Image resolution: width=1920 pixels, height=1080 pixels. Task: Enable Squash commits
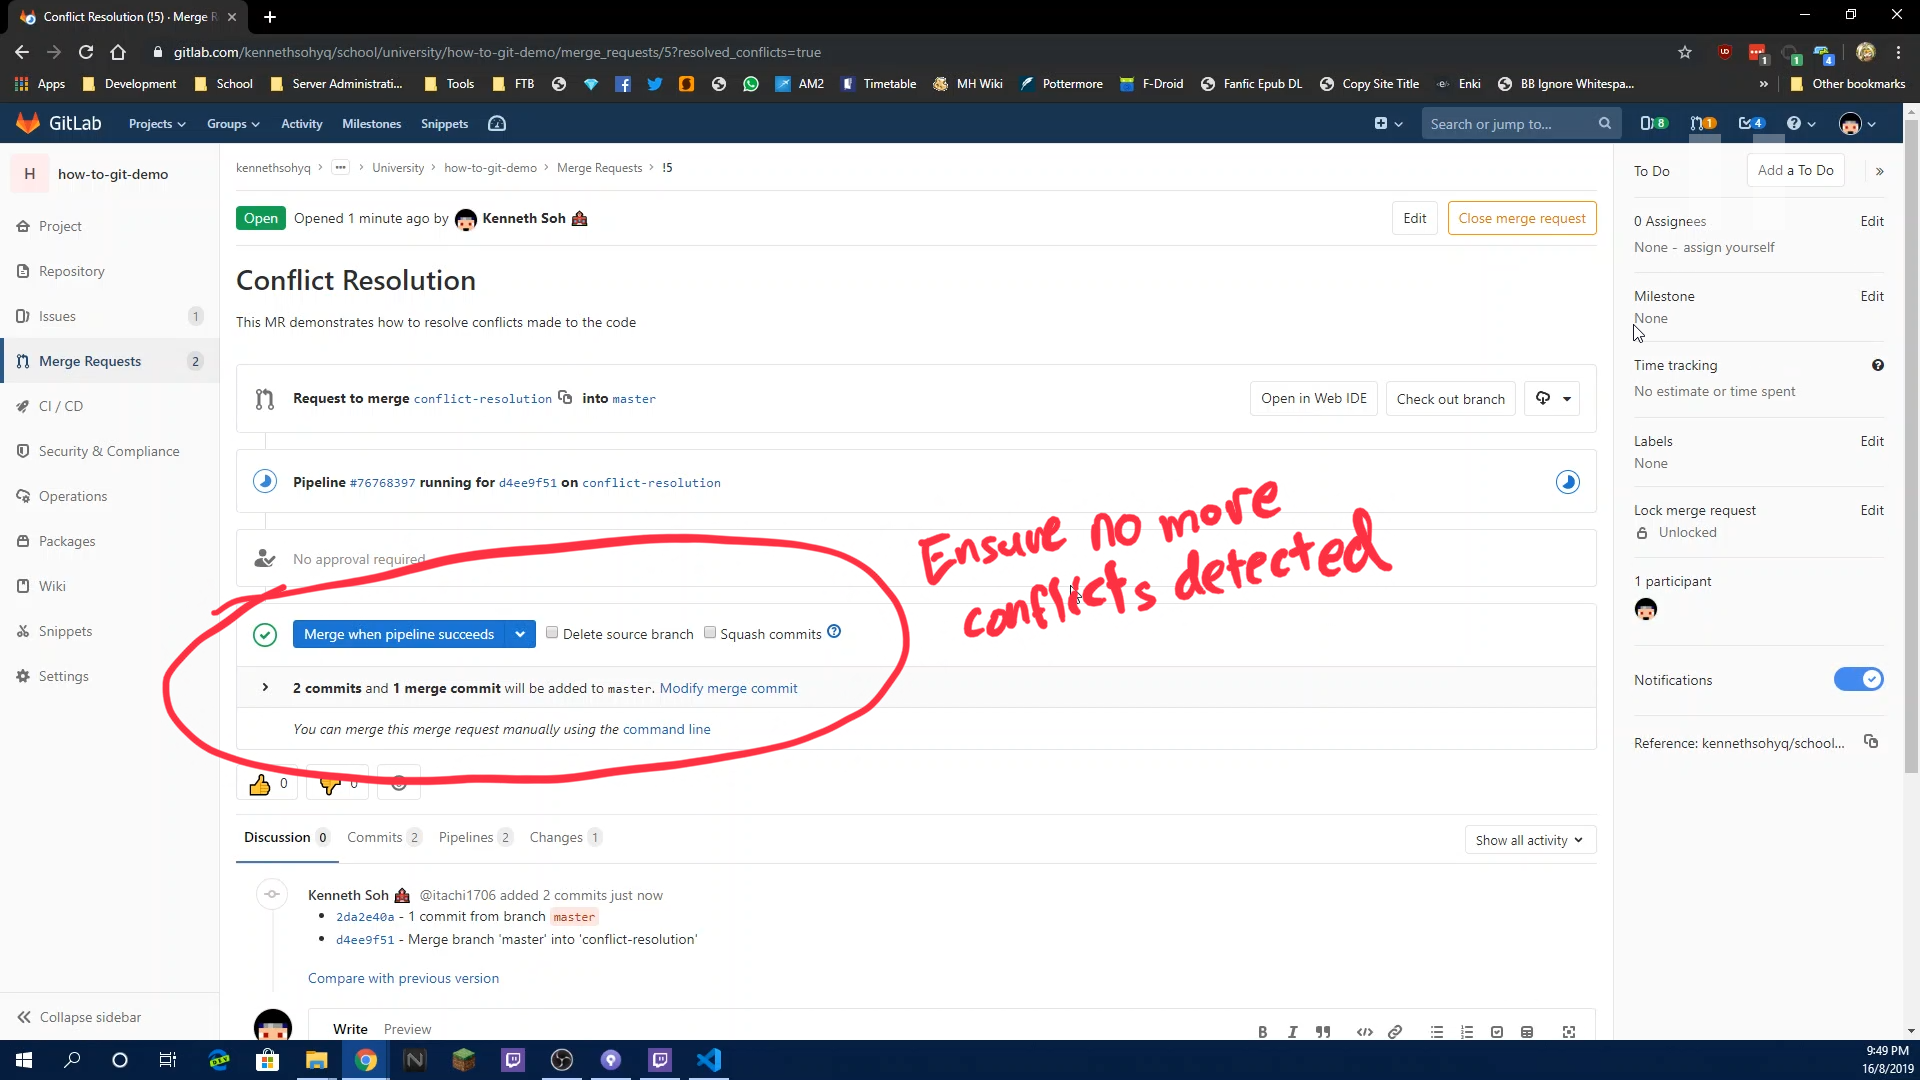pyautogui.click(x=710, y=632)
